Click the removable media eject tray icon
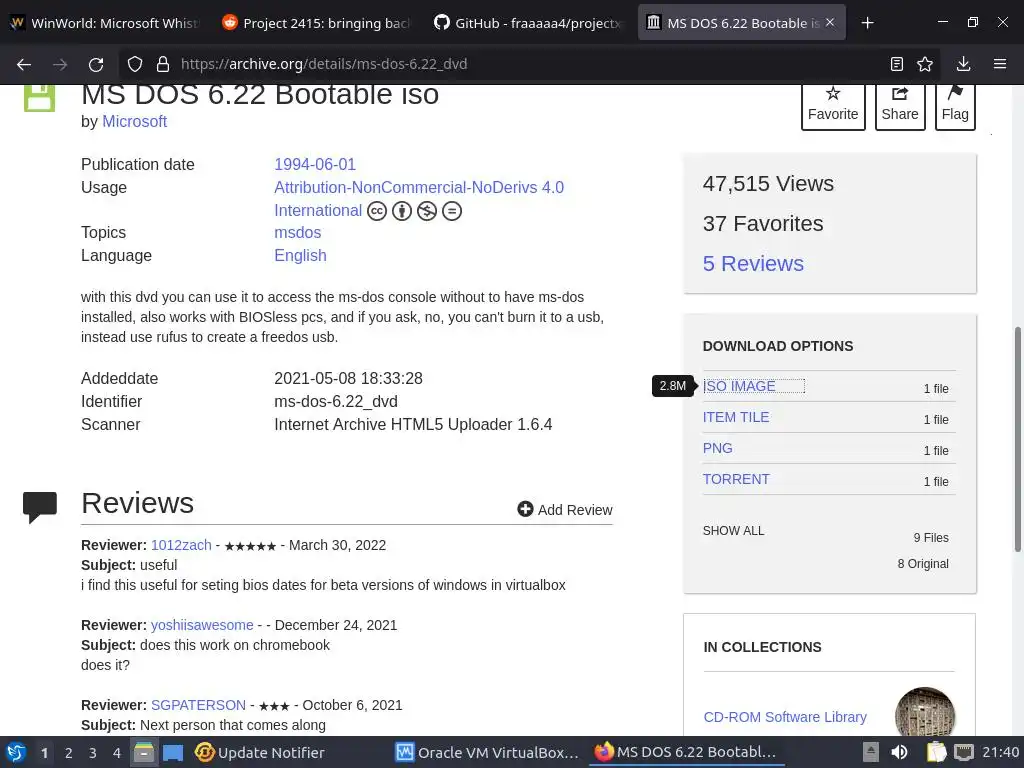 point(871,752)
